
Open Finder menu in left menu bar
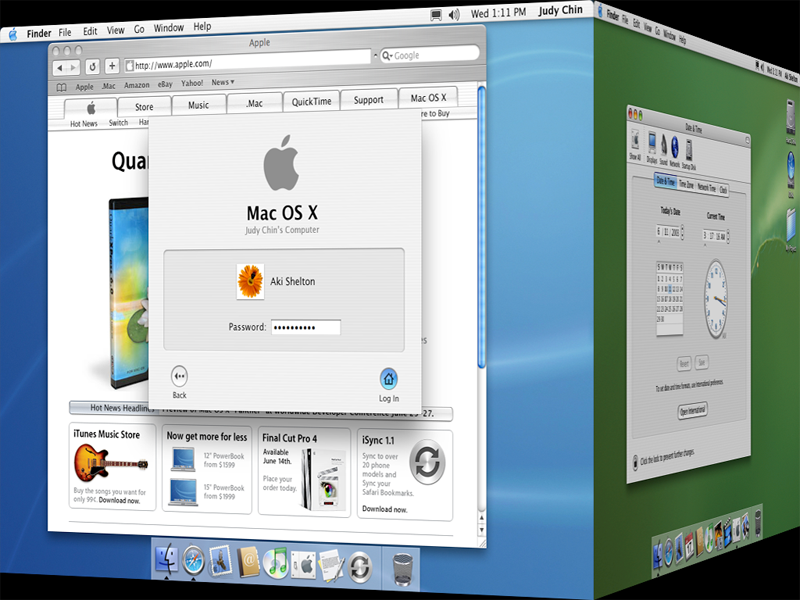[39, 33]
